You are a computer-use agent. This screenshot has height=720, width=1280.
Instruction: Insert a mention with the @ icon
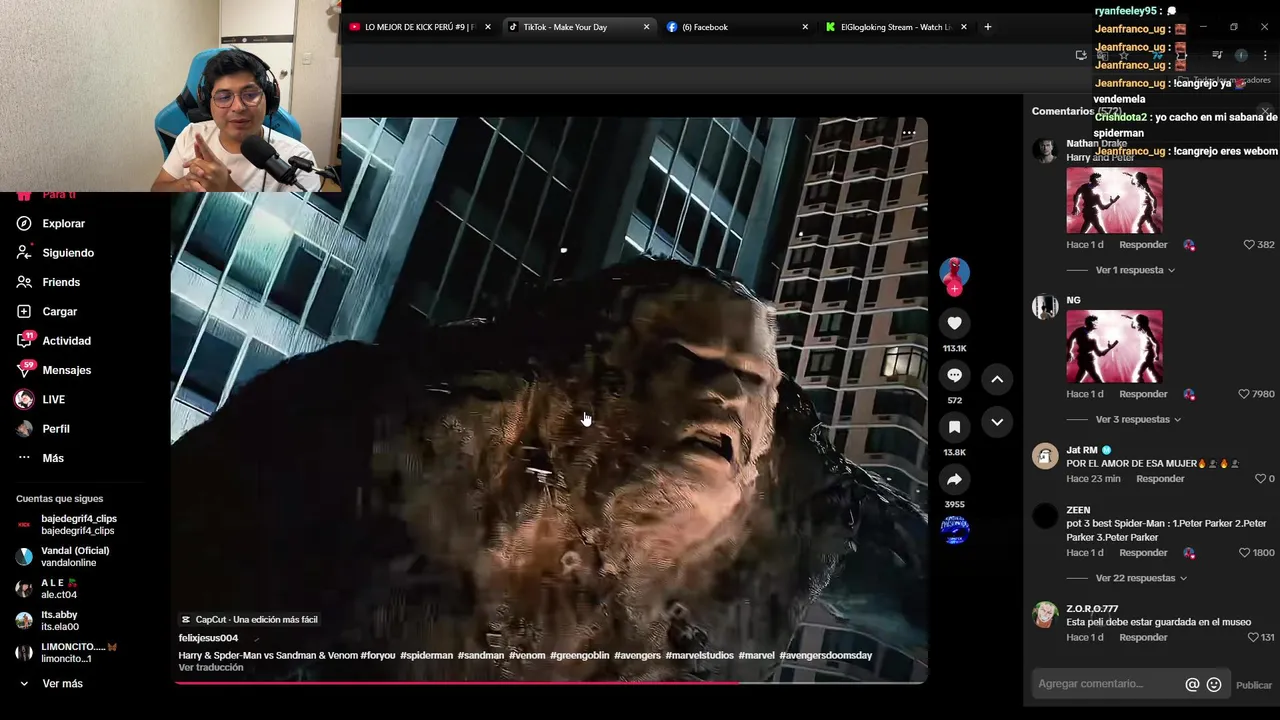[x=1192, y=684]
